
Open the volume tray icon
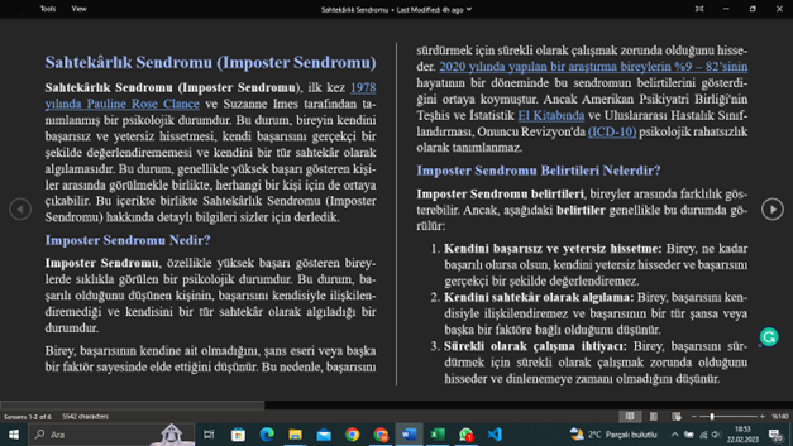pos(716,434)
